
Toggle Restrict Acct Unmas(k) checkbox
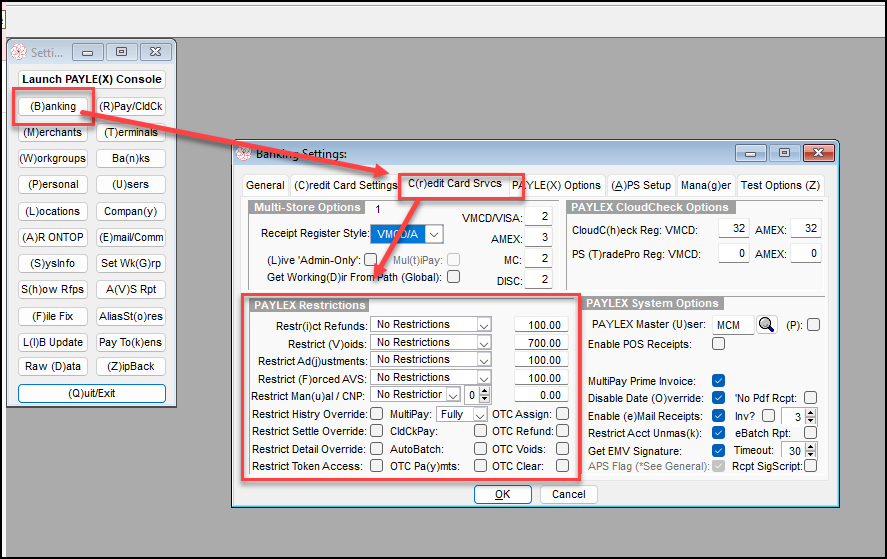[x=718, y=433]
